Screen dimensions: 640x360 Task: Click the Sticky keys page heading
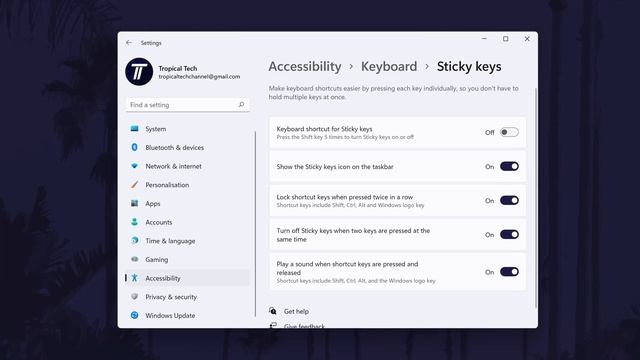(x=469, y=67)
